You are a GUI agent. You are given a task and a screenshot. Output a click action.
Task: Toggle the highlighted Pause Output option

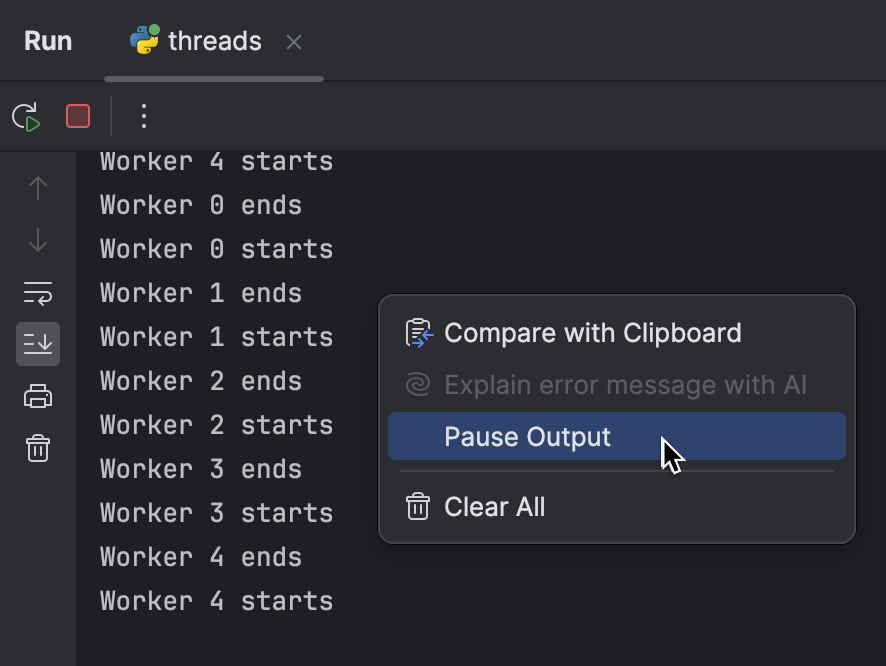tap(527, 436)
